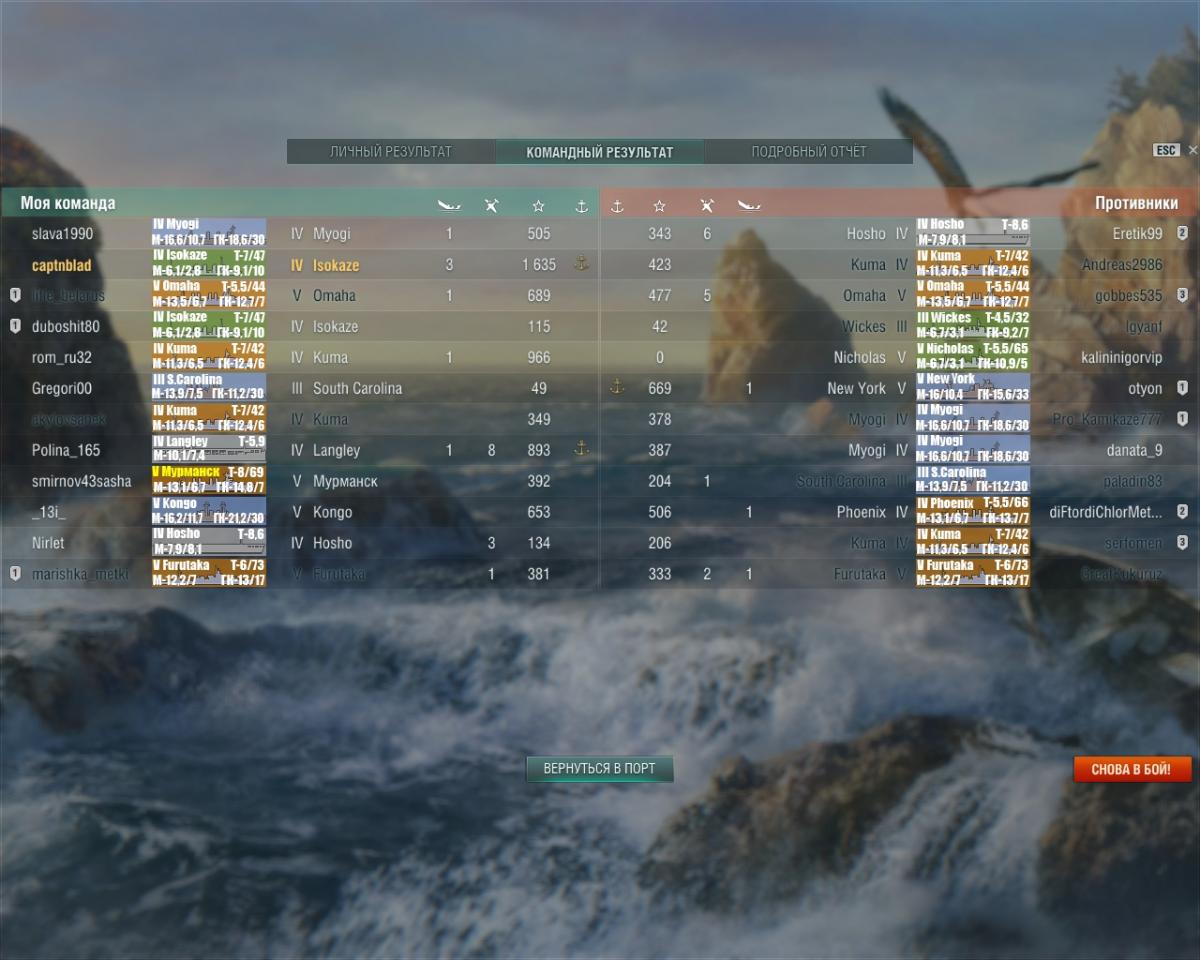Click the enemy team's planes-shot-down icon

[707, 206]
